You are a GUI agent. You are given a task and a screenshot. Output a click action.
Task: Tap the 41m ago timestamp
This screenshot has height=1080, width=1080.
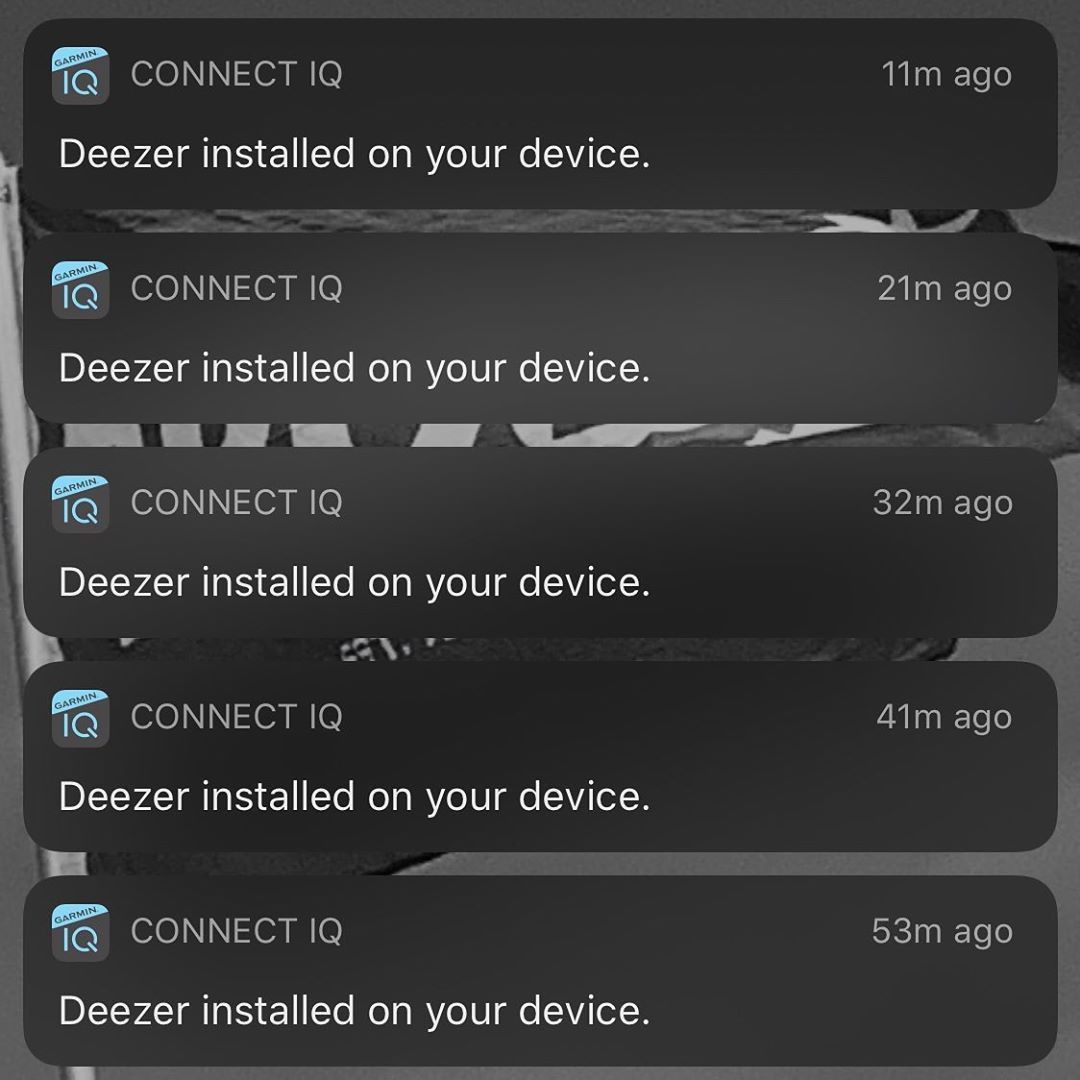tap(944, 718)
